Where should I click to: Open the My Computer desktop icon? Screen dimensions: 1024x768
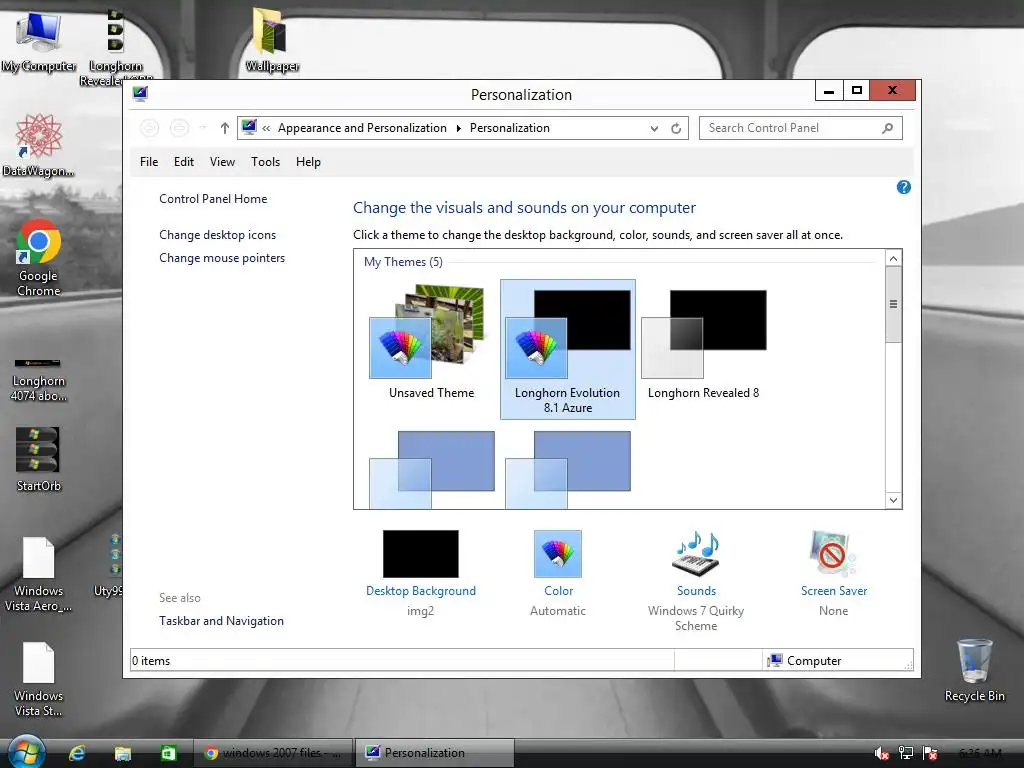[39, 40]
